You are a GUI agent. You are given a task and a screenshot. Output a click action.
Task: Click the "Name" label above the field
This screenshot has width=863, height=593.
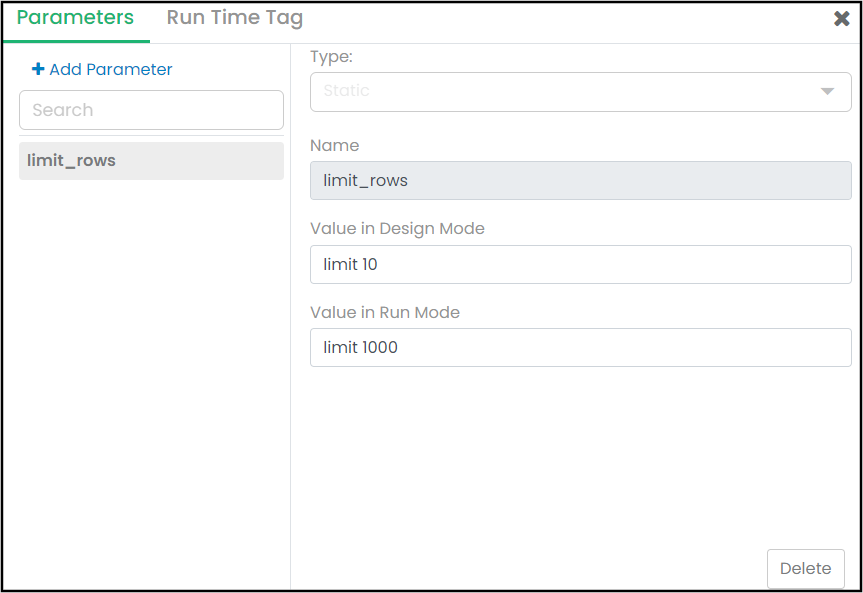(334, 145)
